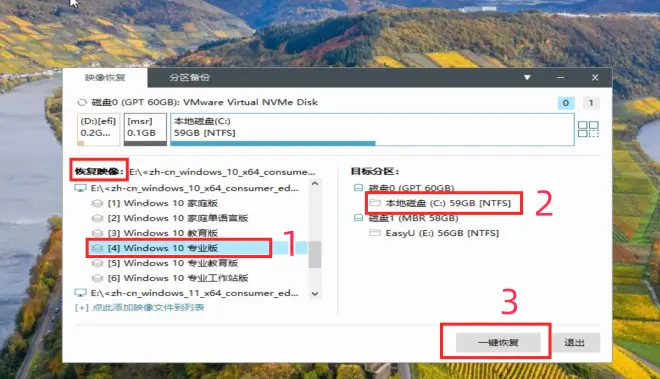
Task: Click the image list scroll up arrow
Action: 315,184
